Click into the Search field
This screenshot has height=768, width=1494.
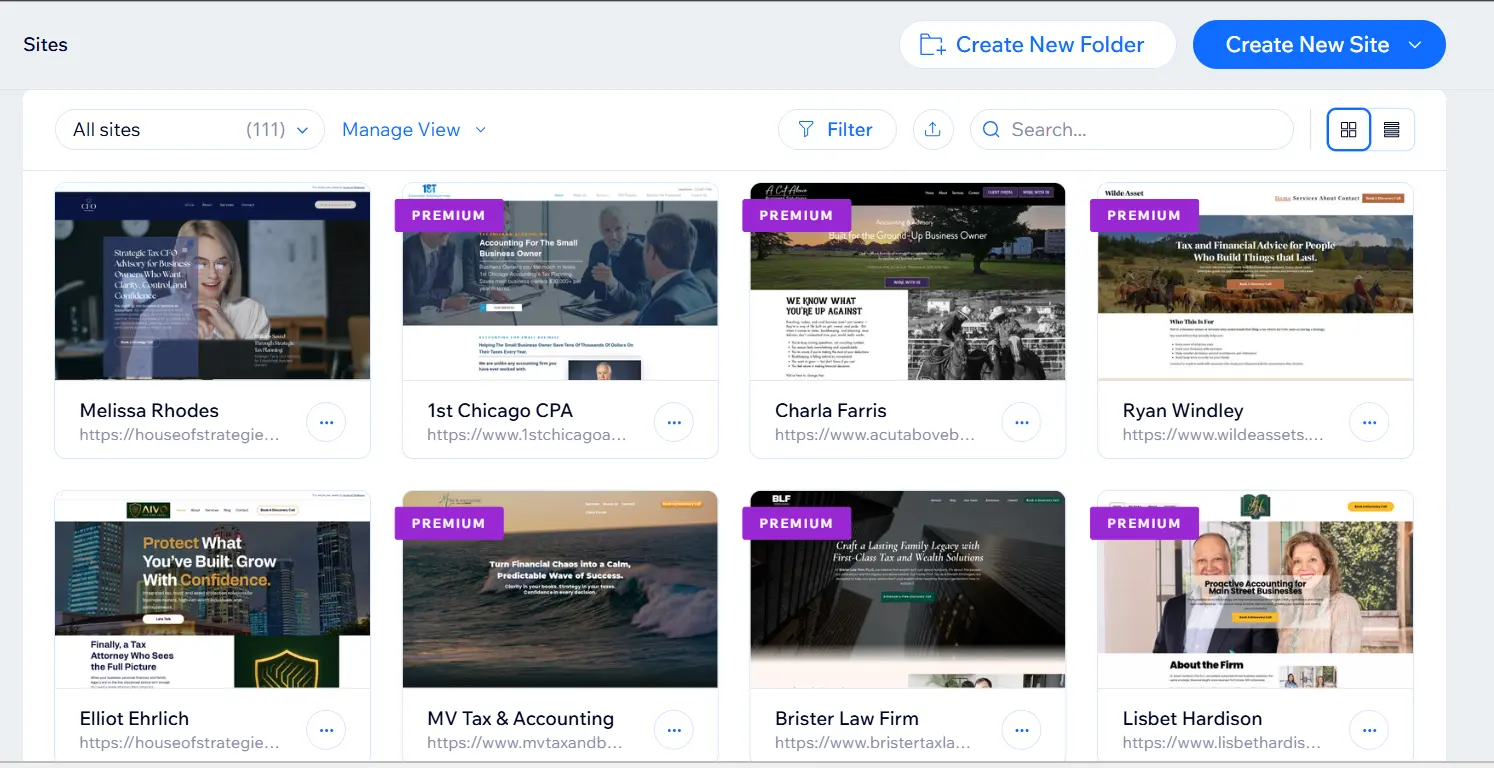(1100, 129)
